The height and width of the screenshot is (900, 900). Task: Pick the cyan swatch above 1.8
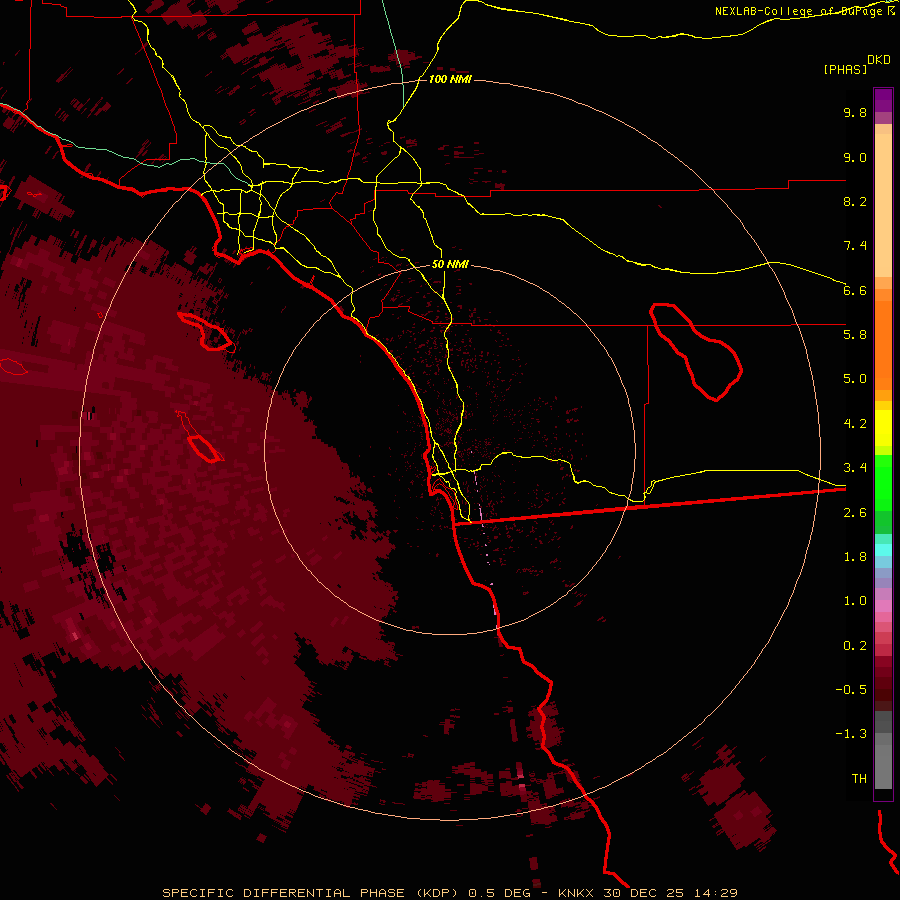pyautogui.click(x=883, y=550)
